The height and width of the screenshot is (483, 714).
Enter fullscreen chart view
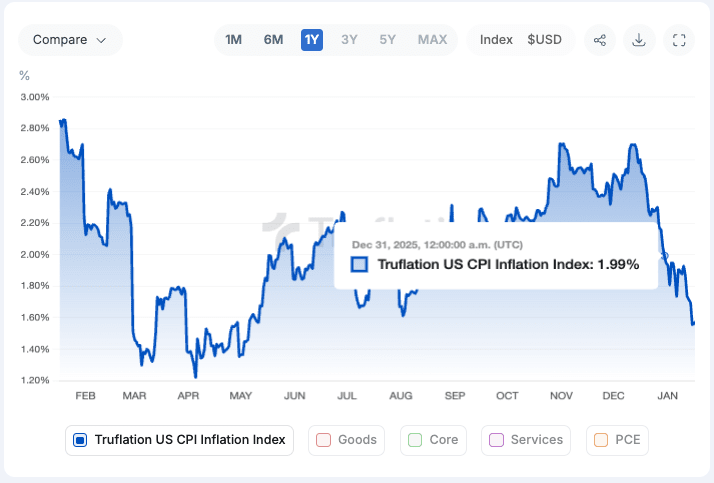click(679, 40)
